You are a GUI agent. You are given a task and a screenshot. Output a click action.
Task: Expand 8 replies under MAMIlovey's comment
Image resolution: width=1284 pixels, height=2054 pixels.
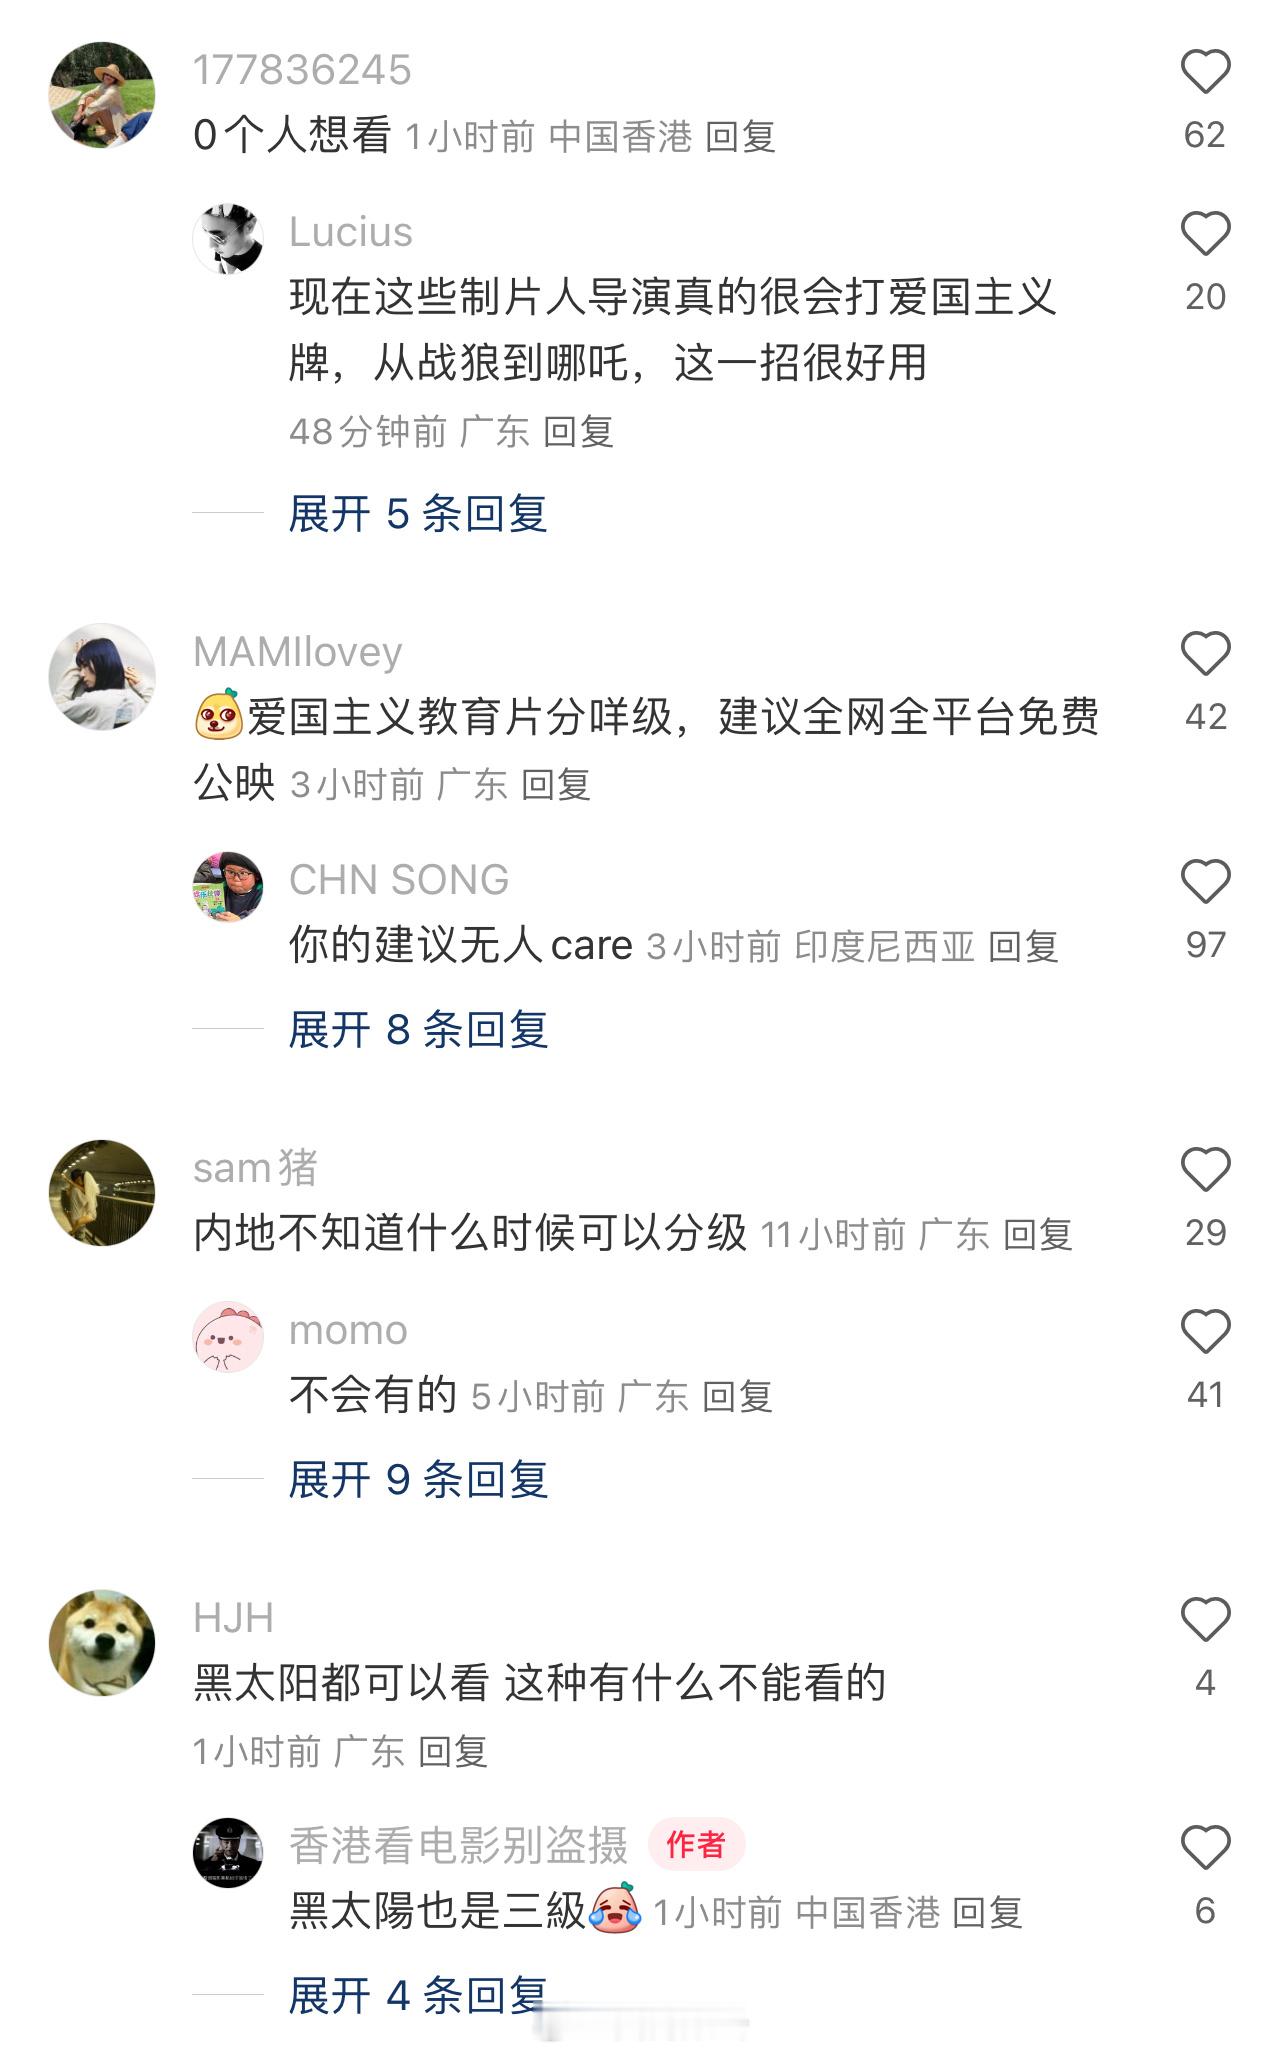tap(418, 1030)
